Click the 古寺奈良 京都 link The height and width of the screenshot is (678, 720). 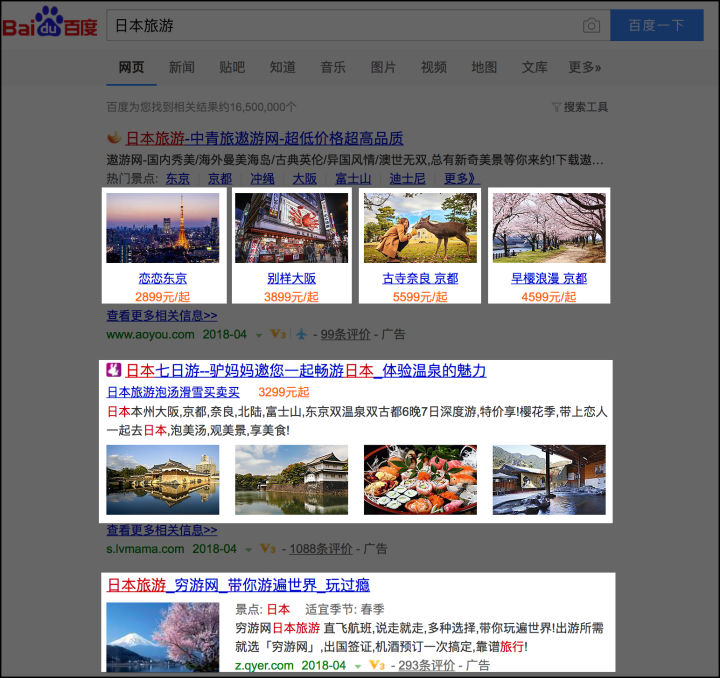[x=420, y=278]
